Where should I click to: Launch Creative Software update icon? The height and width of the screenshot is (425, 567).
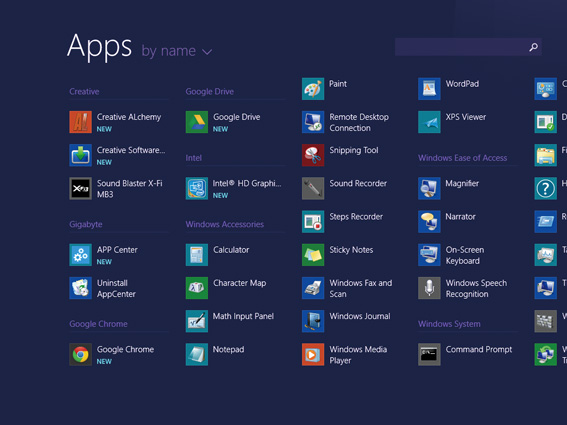(x=80, y=155)
